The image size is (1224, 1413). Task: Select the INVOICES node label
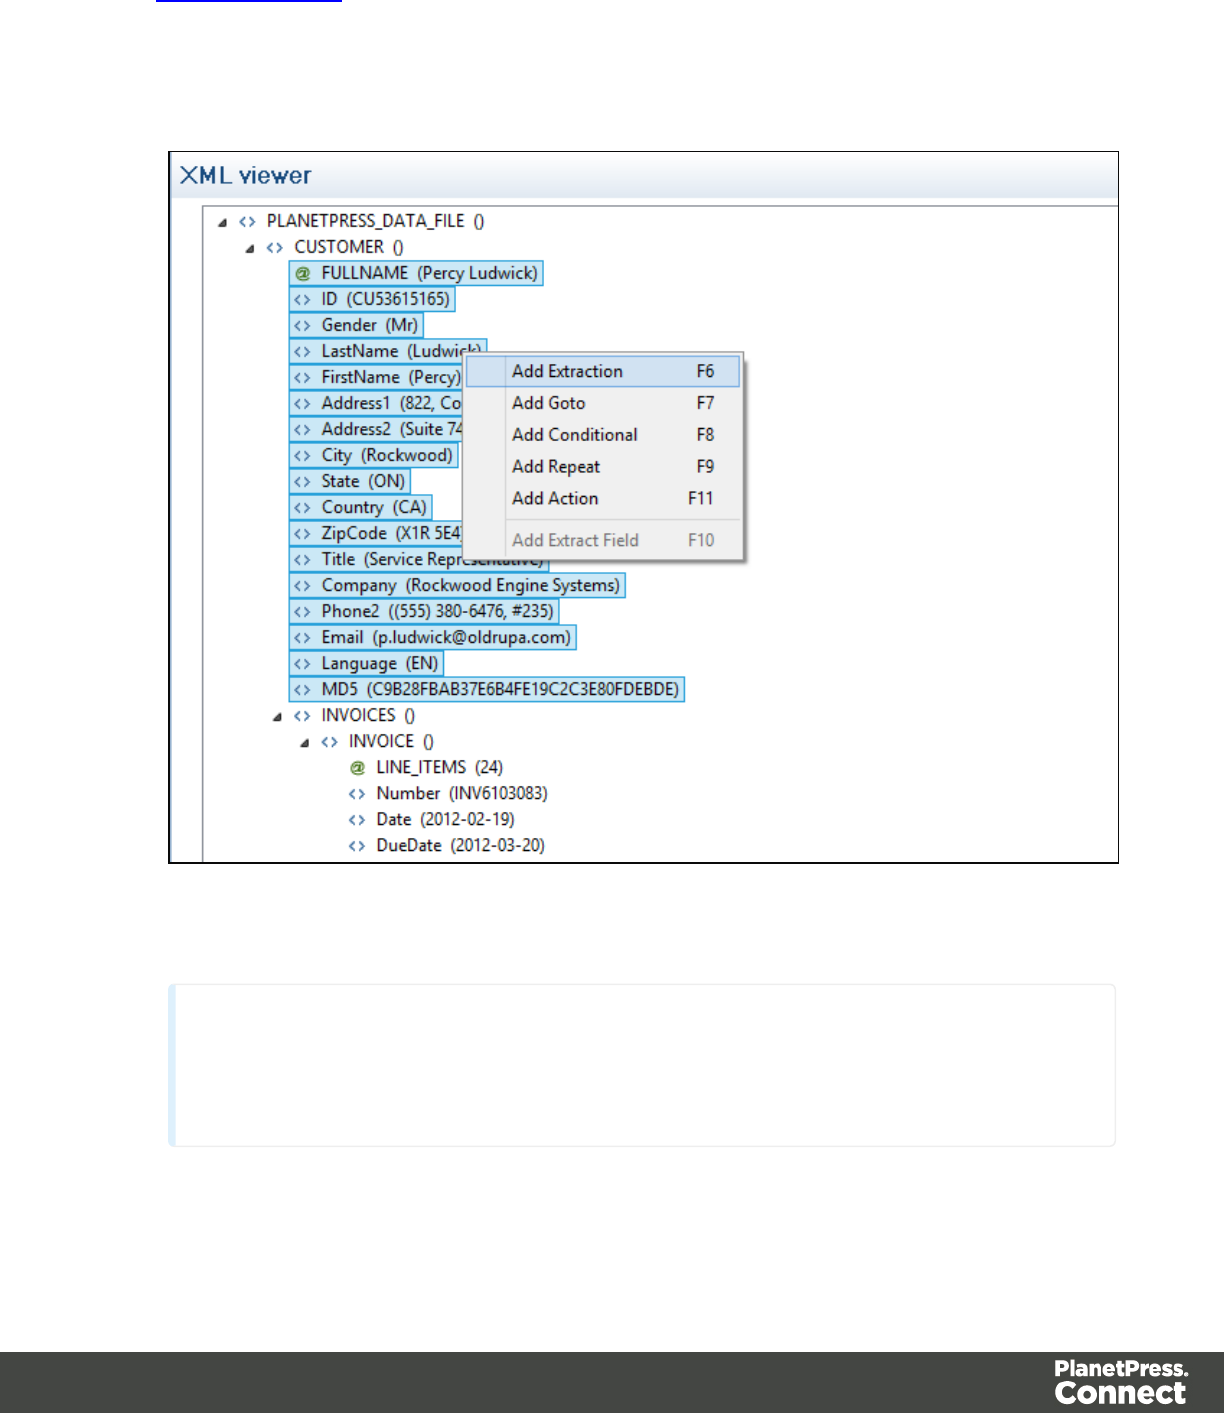coord(368,716)
